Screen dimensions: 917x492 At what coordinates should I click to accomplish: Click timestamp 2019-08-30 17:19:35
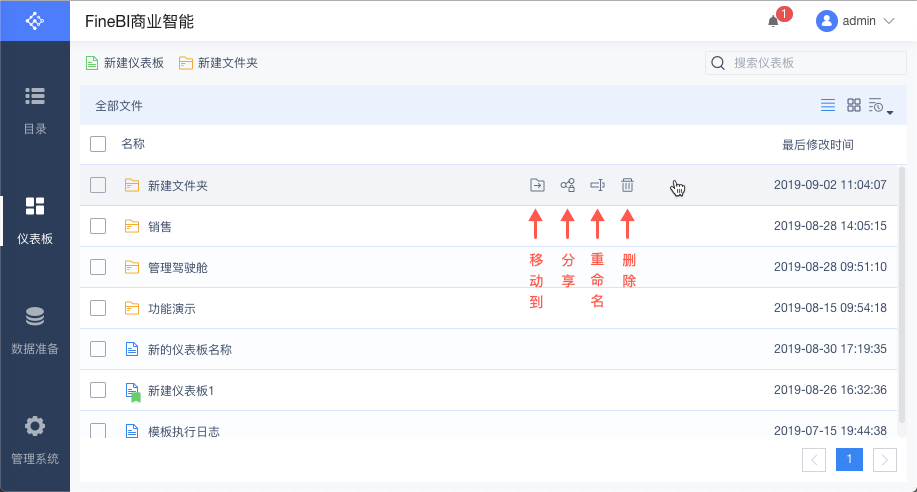click(x=830, y=349)
